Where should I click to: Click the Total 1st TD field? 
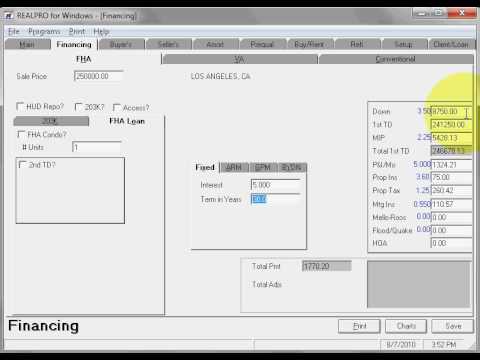pos(452,151)
